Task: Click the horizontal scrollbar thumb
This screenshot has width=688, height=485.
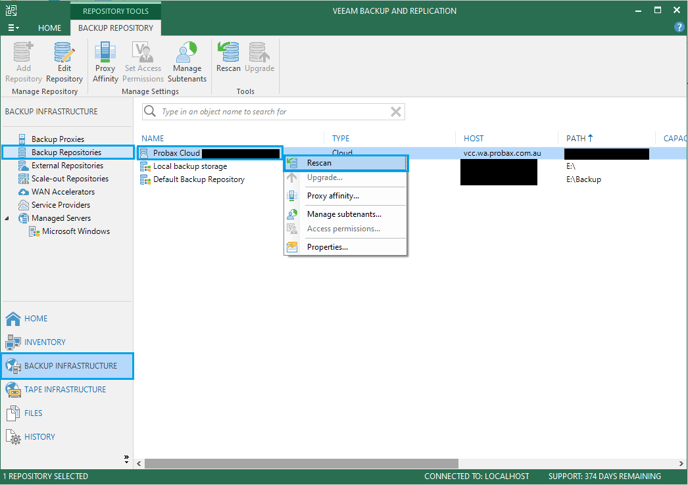Action: [x=301, y=463]
